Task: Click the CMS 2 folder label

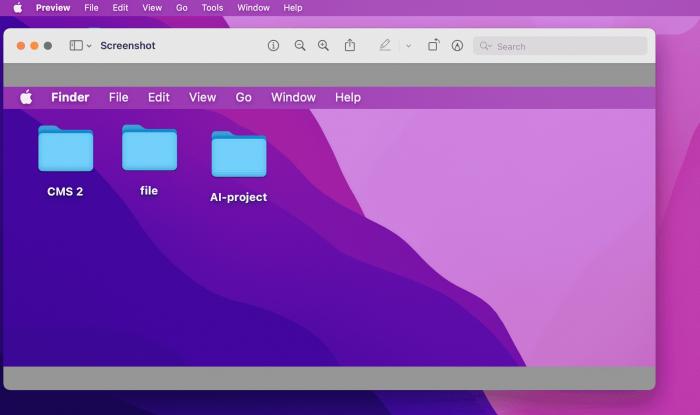Action: pos(65,191)
